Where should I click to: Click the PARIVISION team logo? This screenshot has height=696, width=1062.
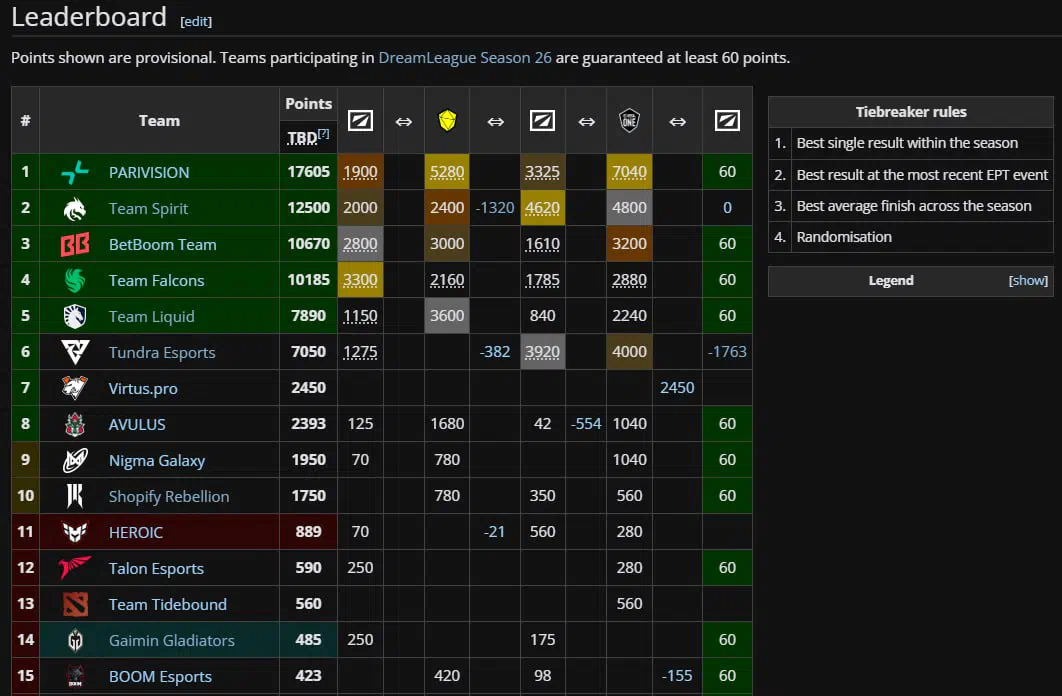[x=75, y=172]
